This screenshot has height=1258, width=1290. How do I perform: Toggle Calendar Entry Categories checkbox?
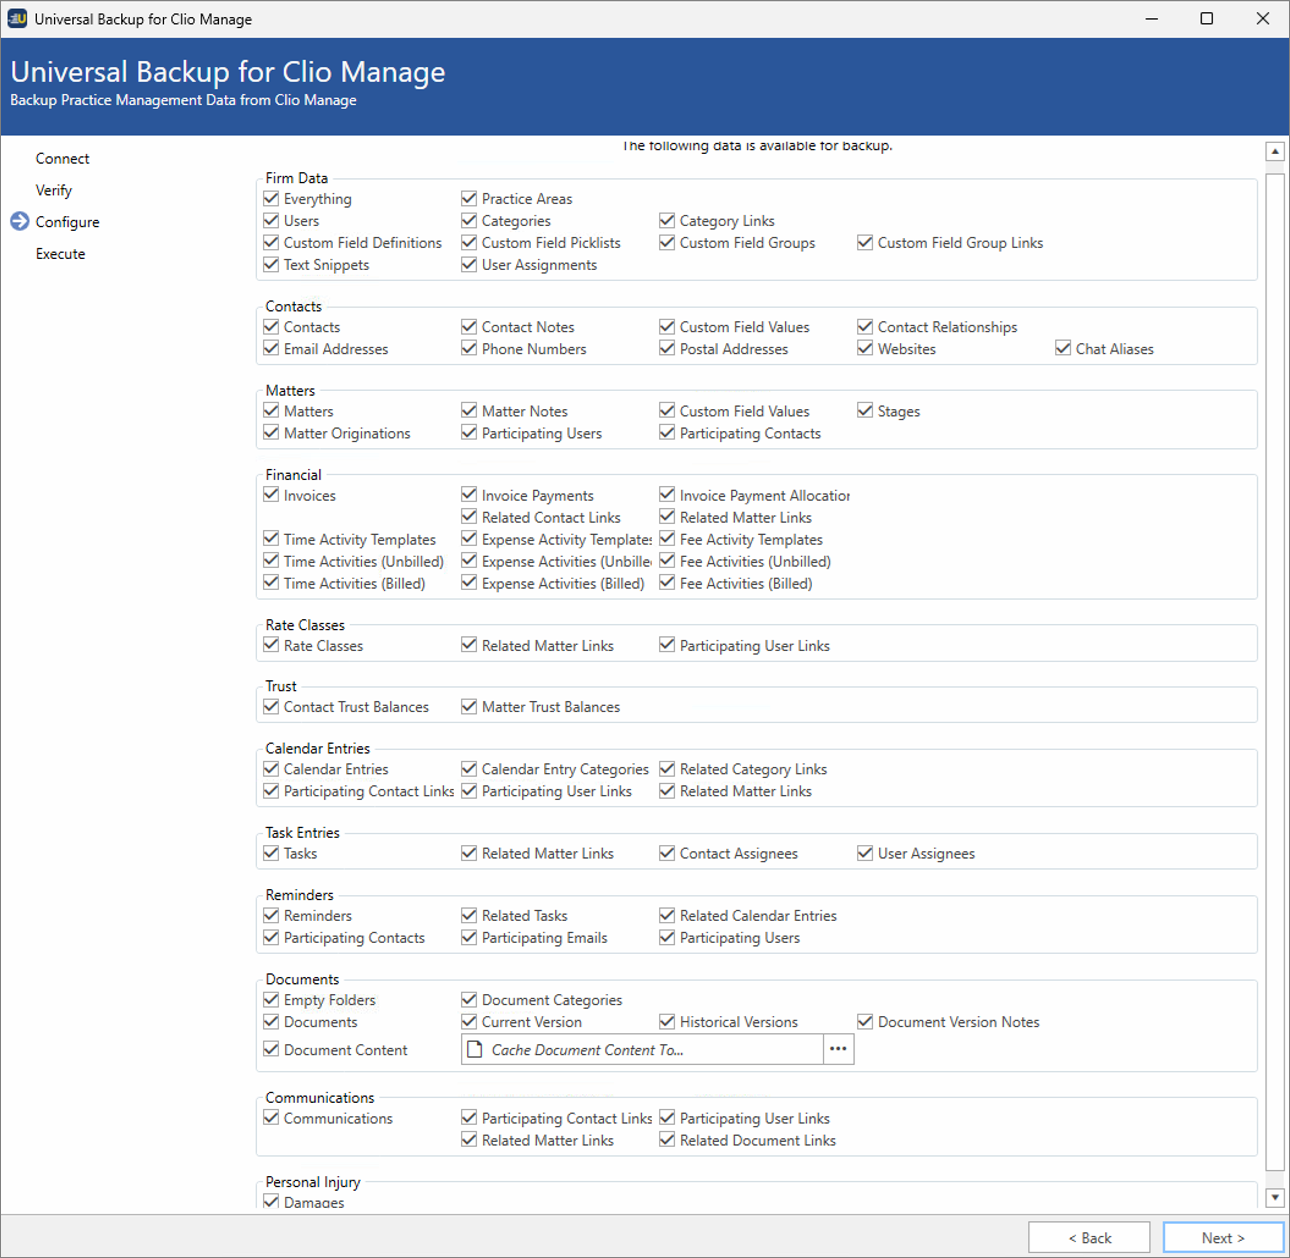469,768
